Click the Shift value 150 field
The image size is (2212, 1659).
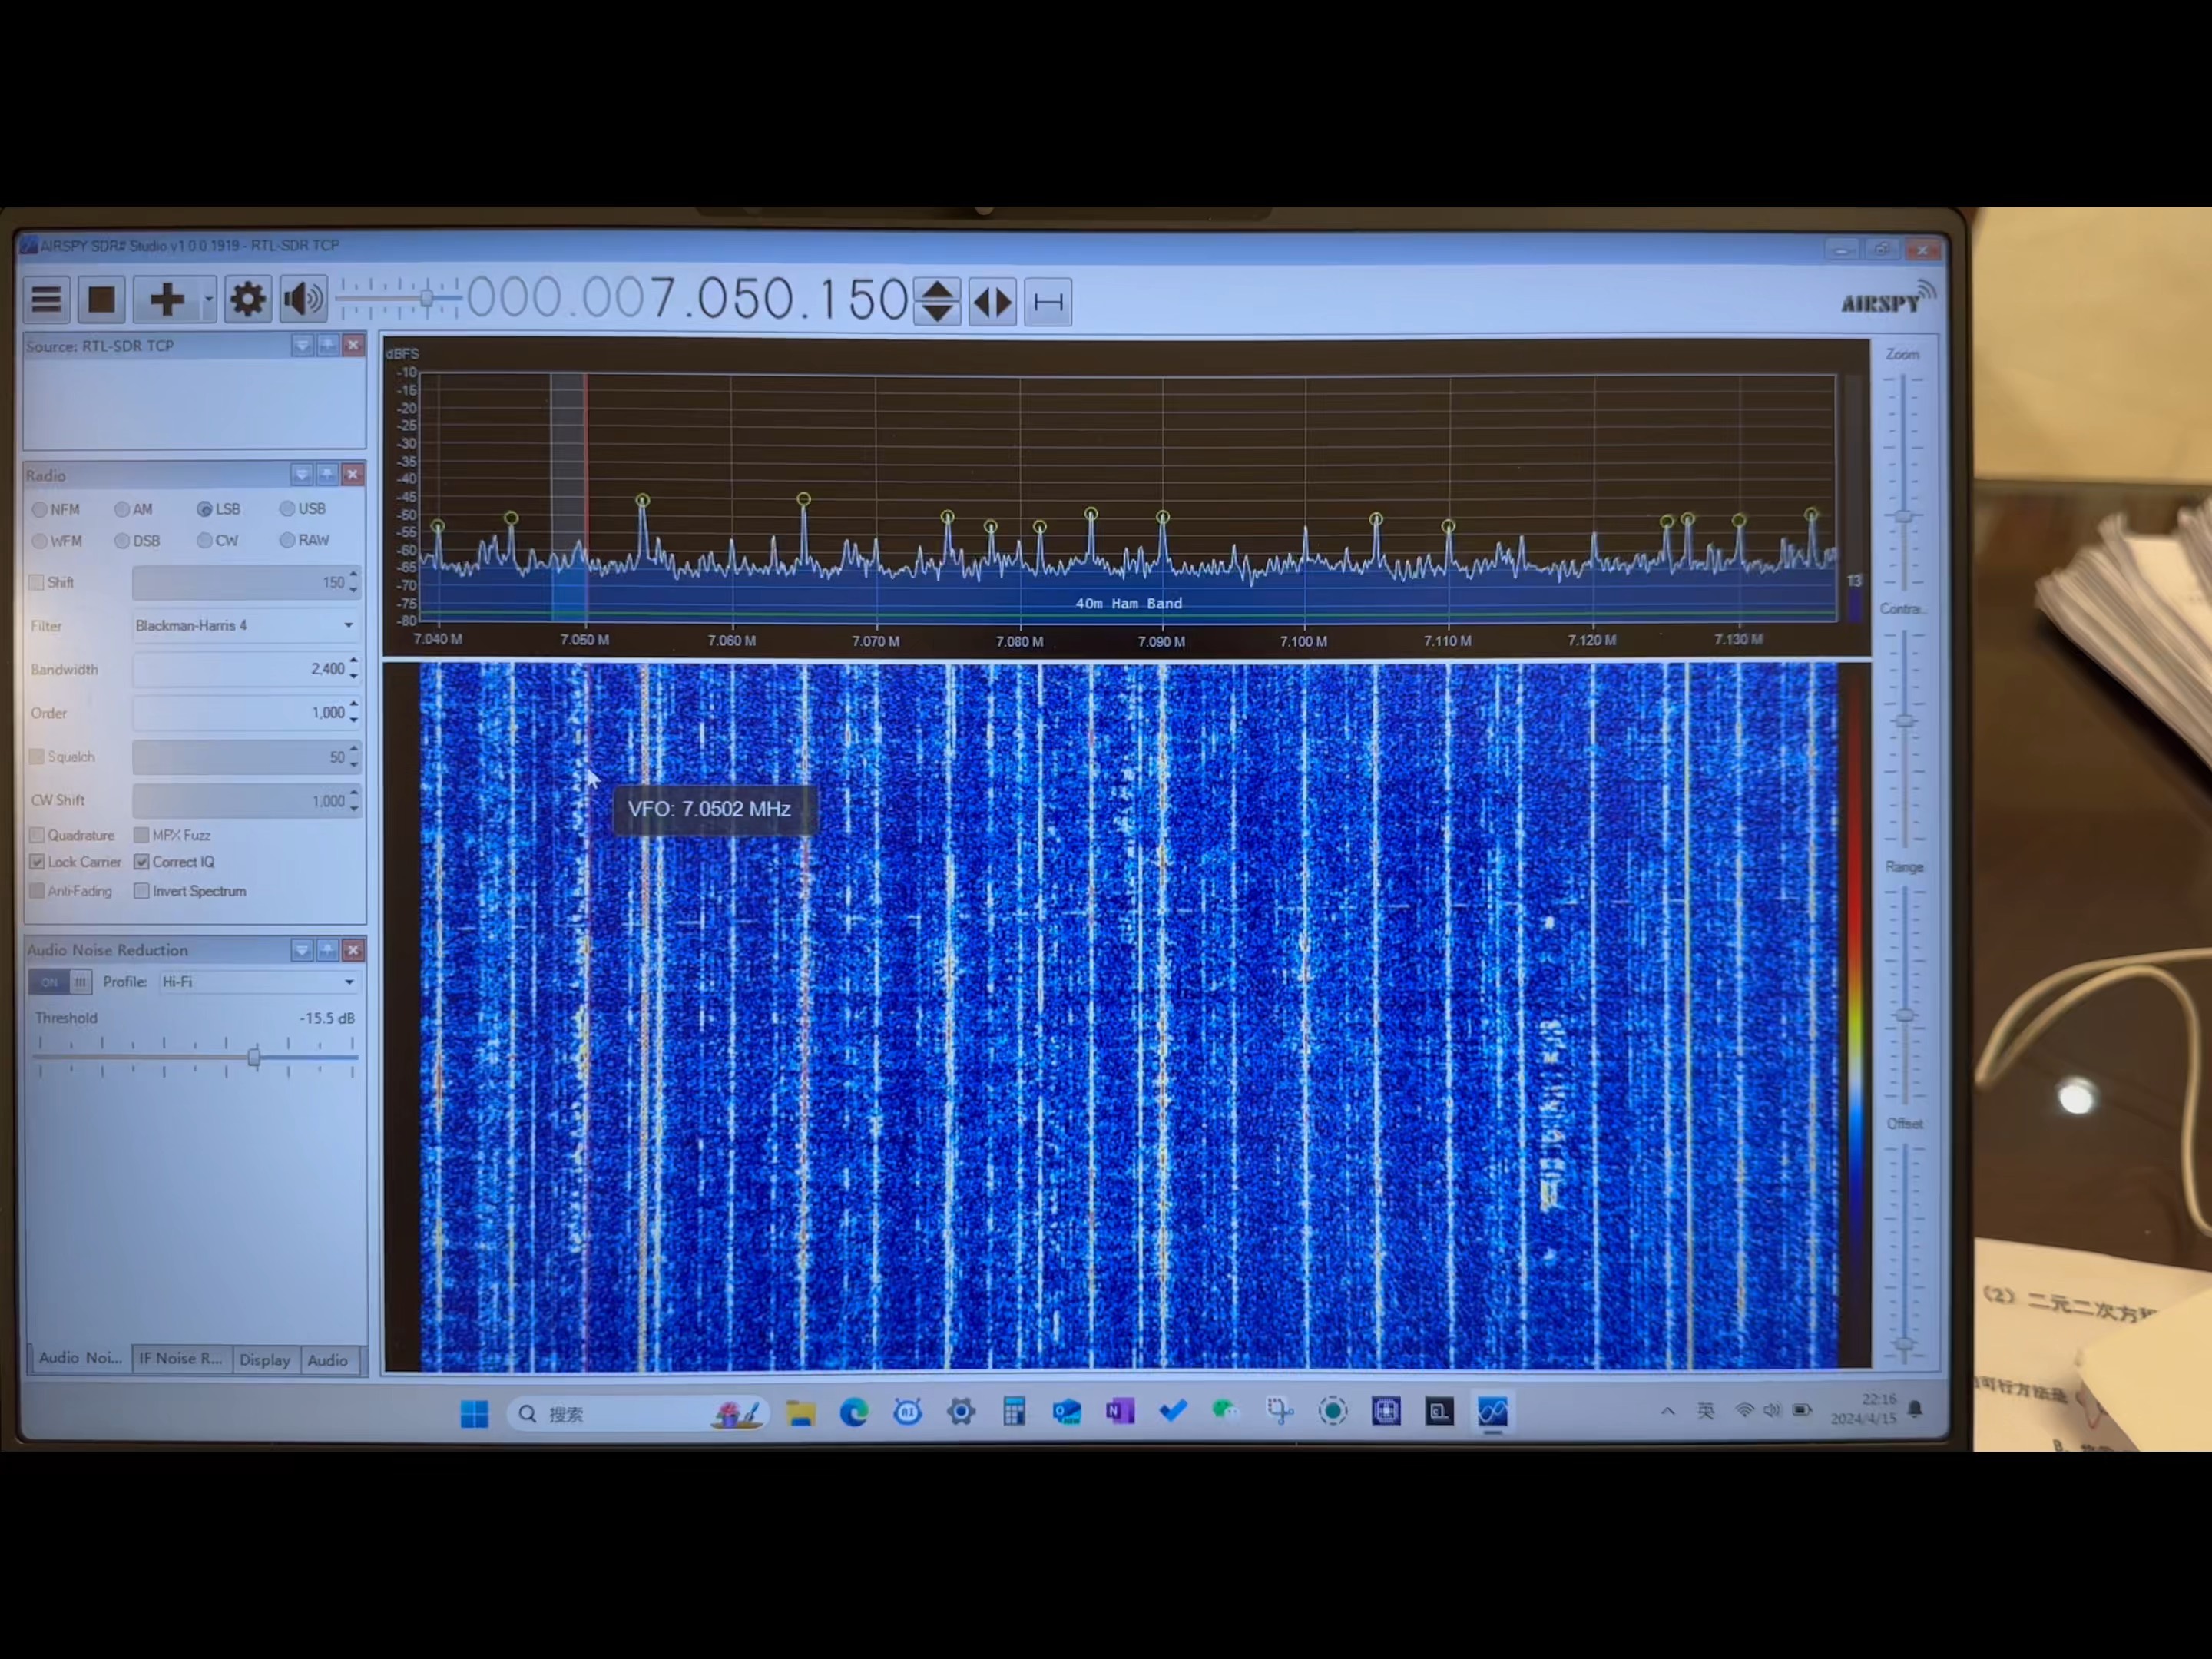click(239, 582)
